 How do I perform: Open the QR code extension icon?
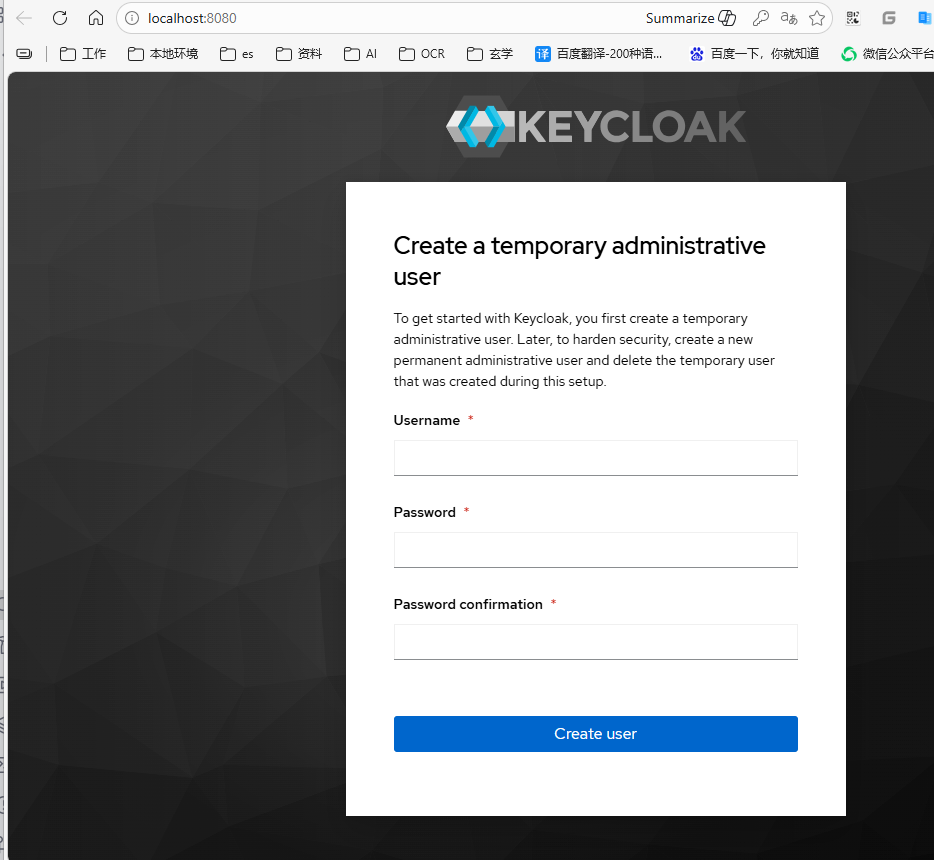point(853,18)
